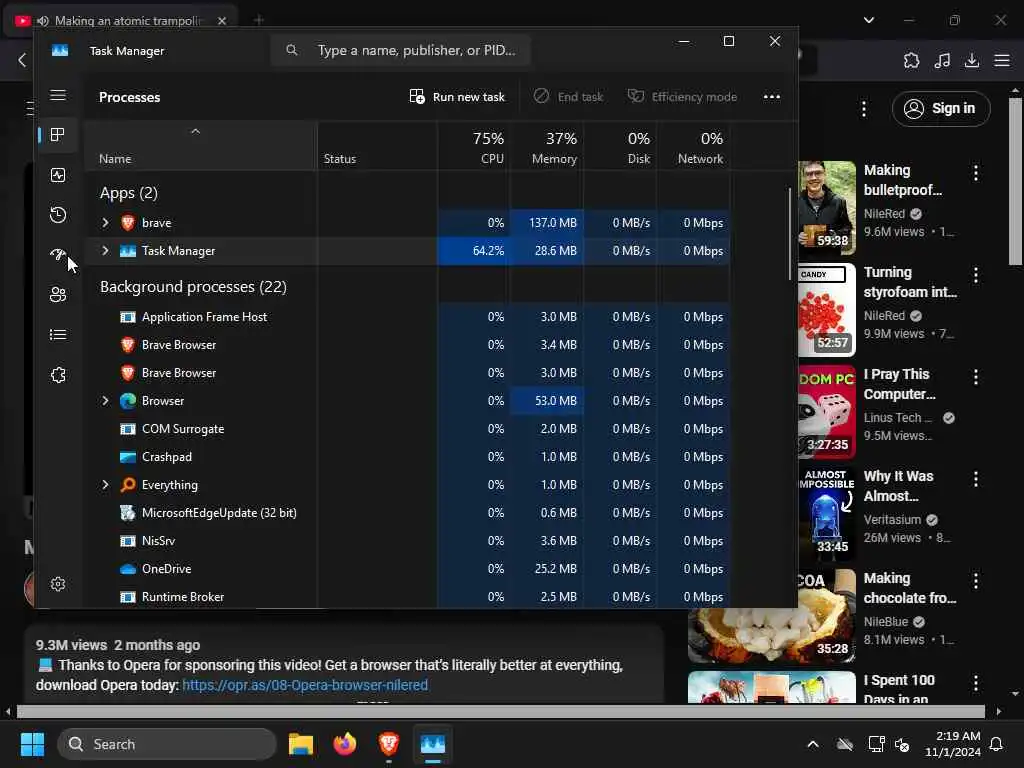Open Making bulletproof video thumbnail
This screenshot has width=1024, height=768.
click(827, 207)
